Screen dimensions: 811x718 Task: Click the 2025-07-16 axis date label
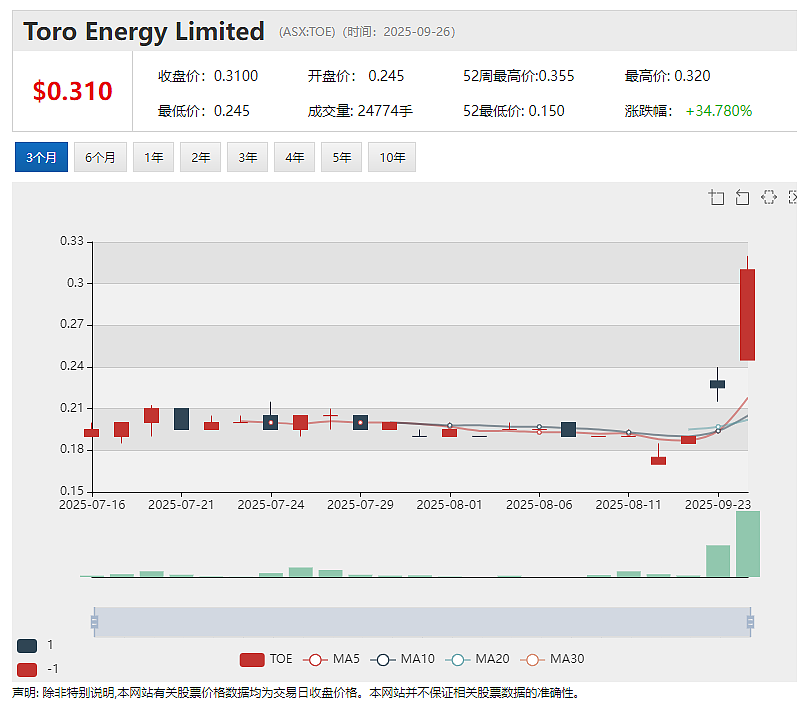pos(92,505)
